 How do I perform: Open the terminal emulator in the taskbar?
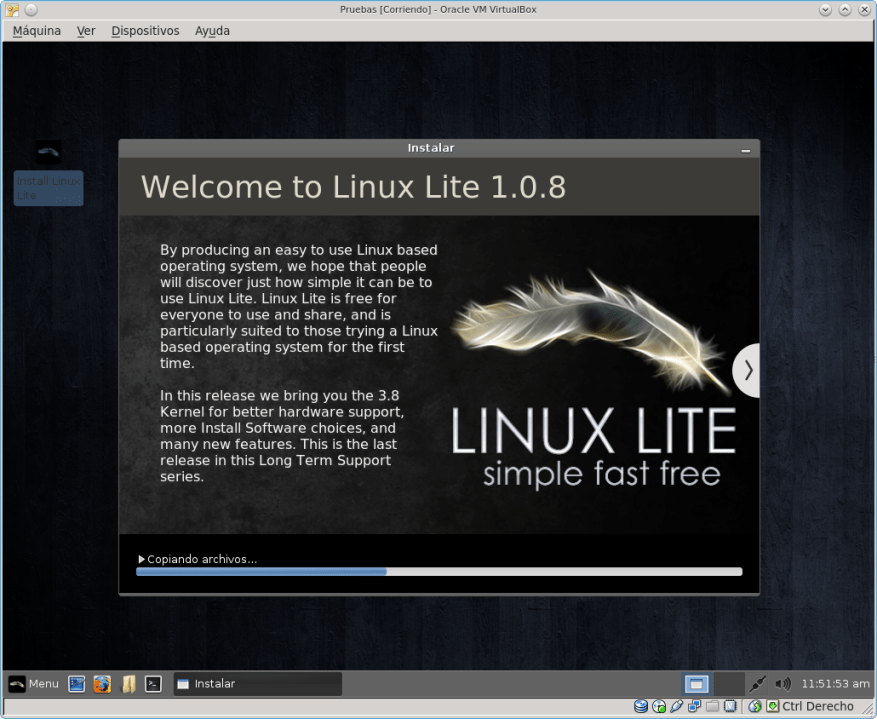pos(152,684)
